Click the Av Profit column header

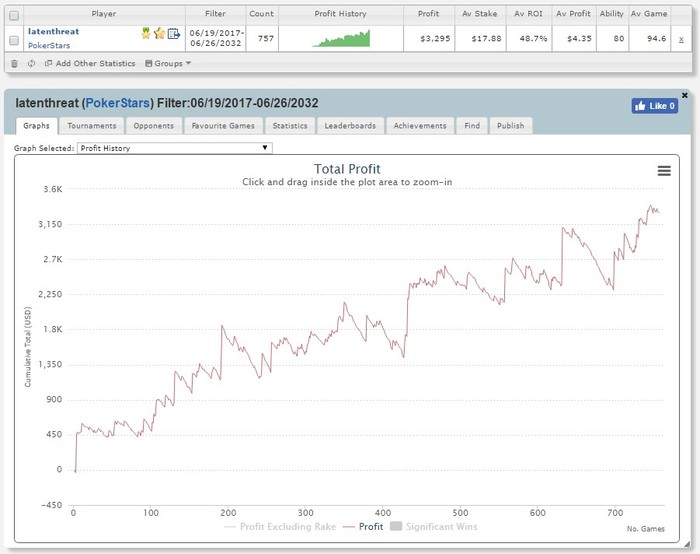573,14
